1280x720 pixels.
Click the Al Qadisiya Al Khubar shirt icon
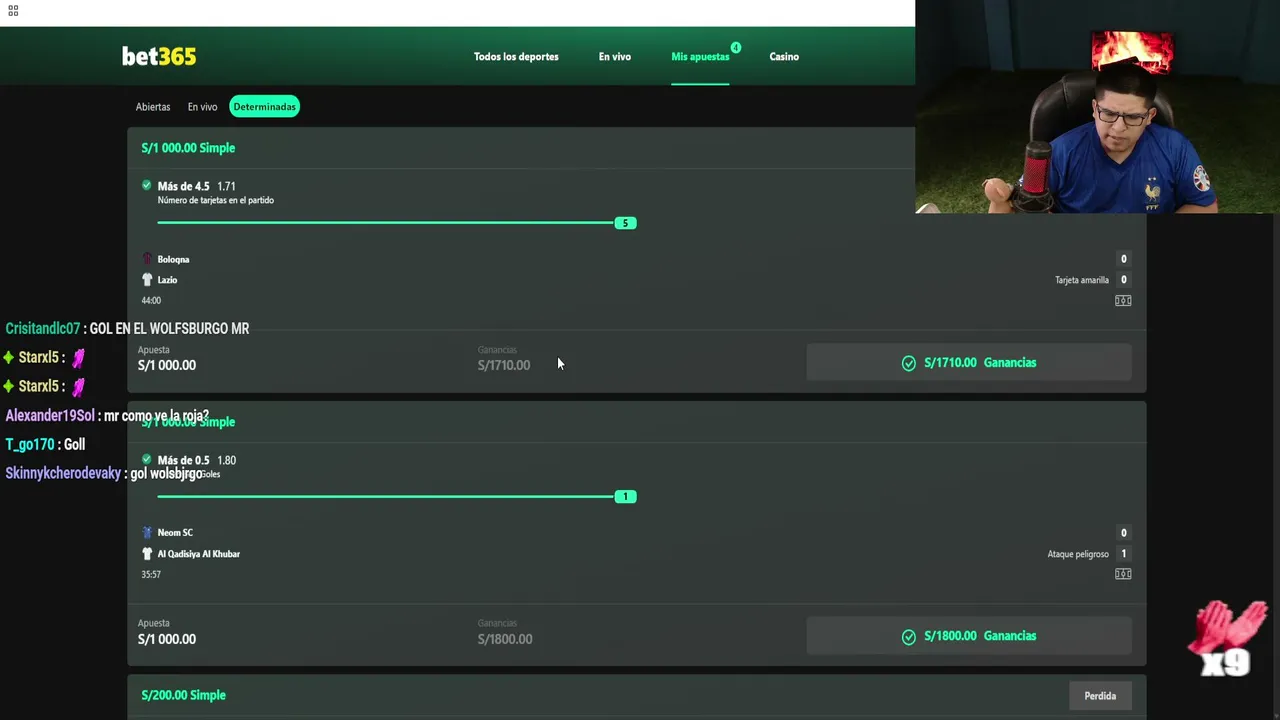click(x=147, y=554)
